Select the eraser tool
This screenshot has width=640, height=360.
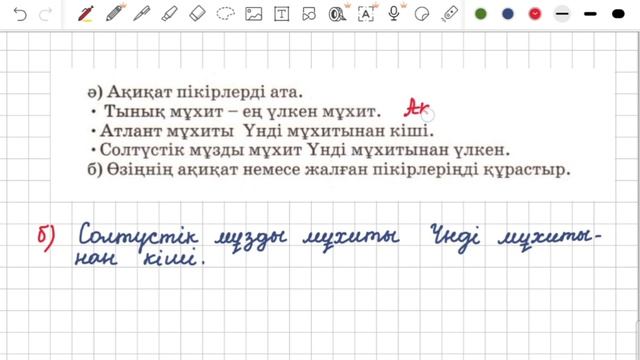coord(198,14)
